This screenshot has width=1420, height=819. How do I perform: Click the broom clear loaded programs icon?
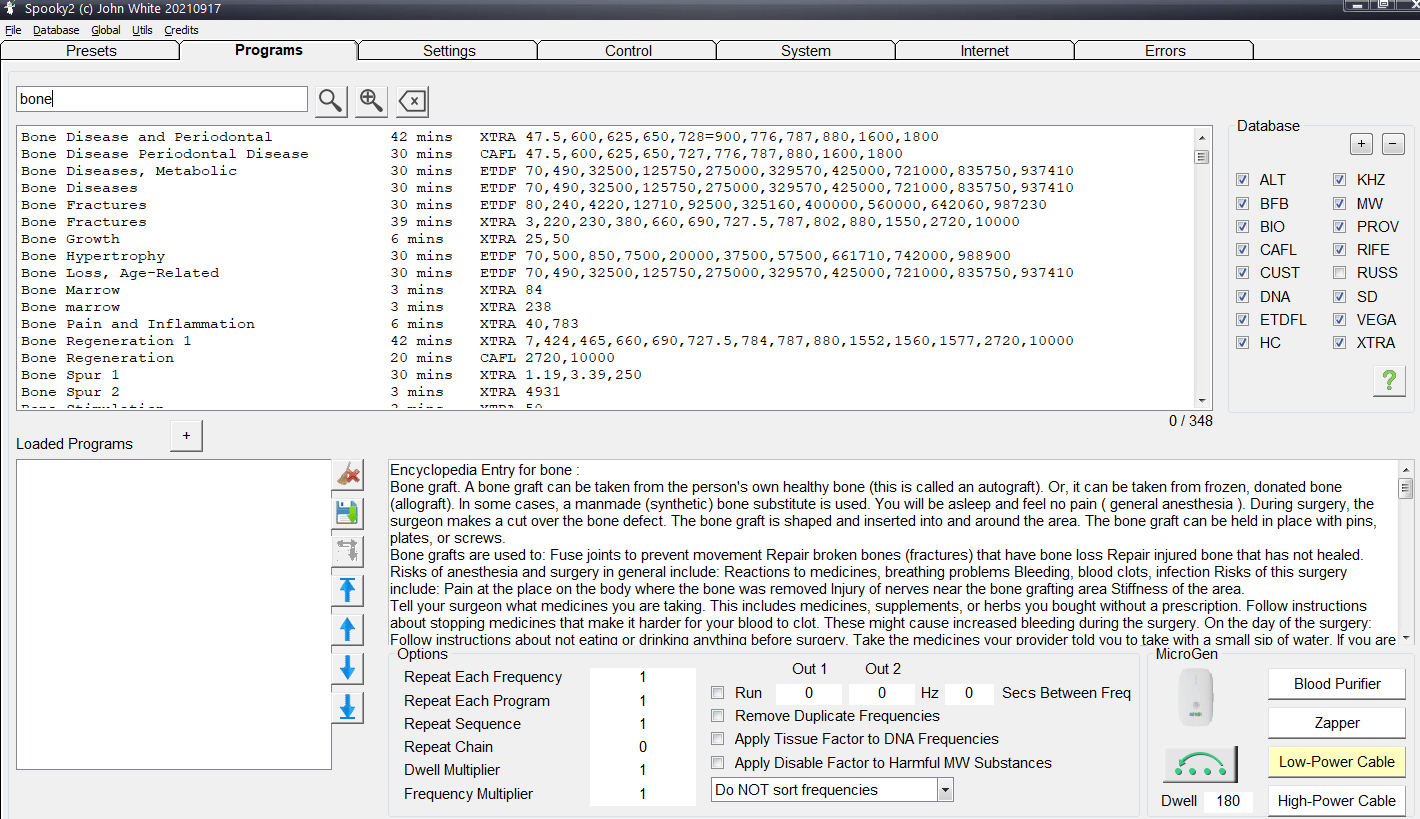pos(348,475)
